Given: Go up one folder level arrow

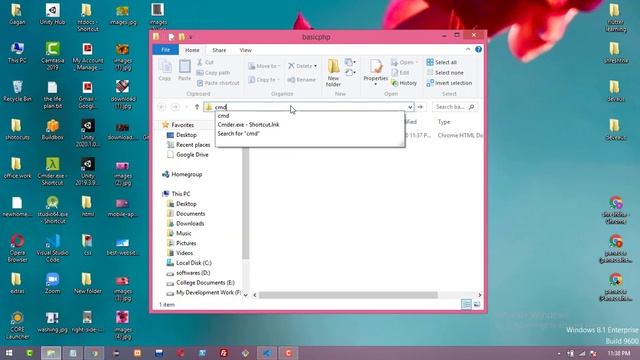Looking at the screenshot, I should [197, 107].
